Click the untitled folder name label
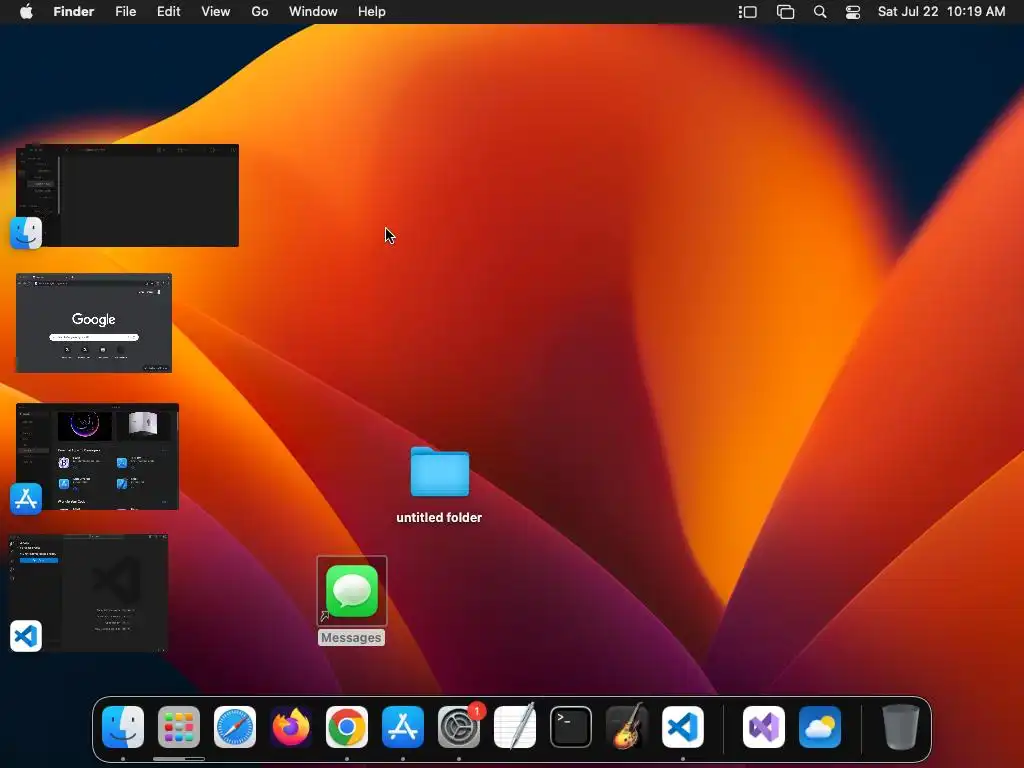 pyautogui.click(x=439, y=517)
